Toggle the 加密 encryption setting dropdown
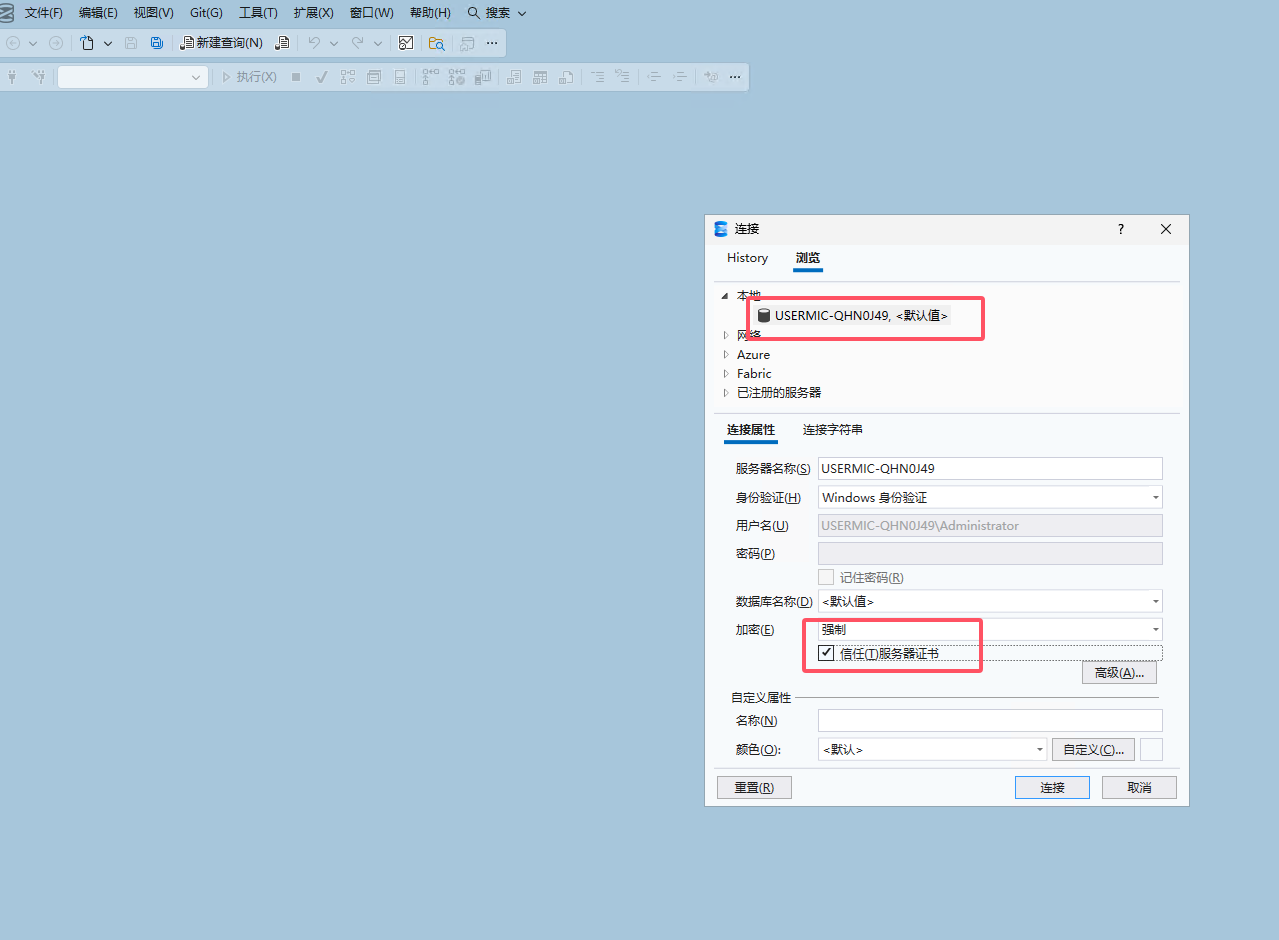The height and width of the screenshot is (940, 1279). (x=1156, y=629)
